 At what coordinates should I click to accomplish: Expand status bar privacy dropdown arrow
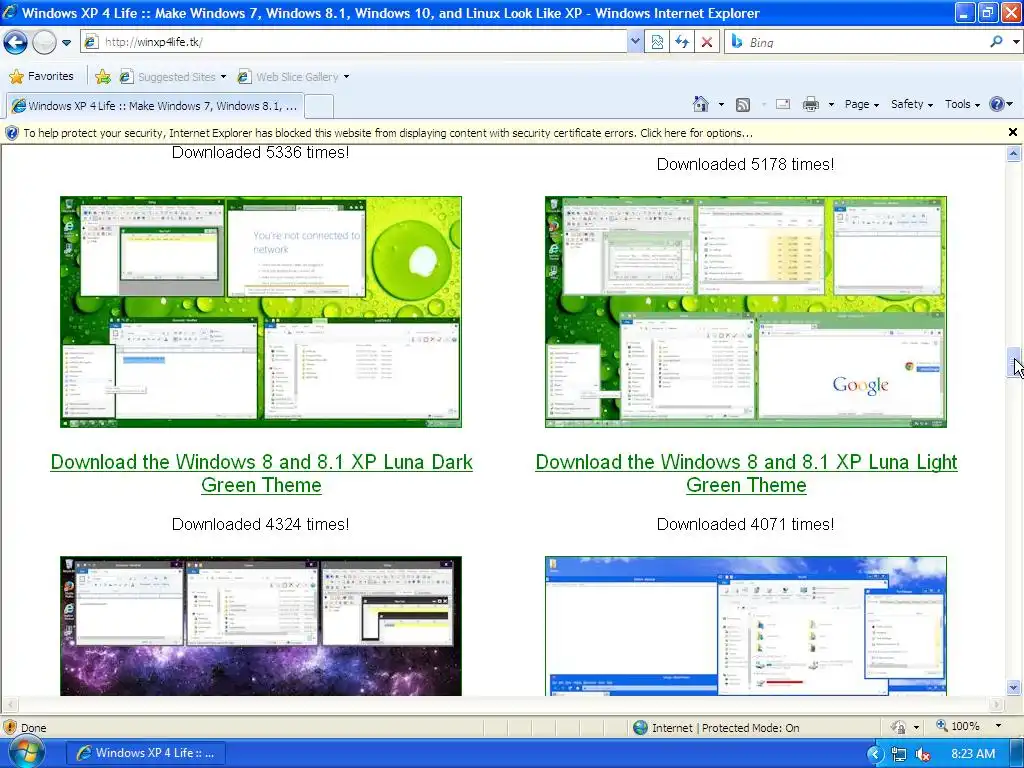(916, 727)
